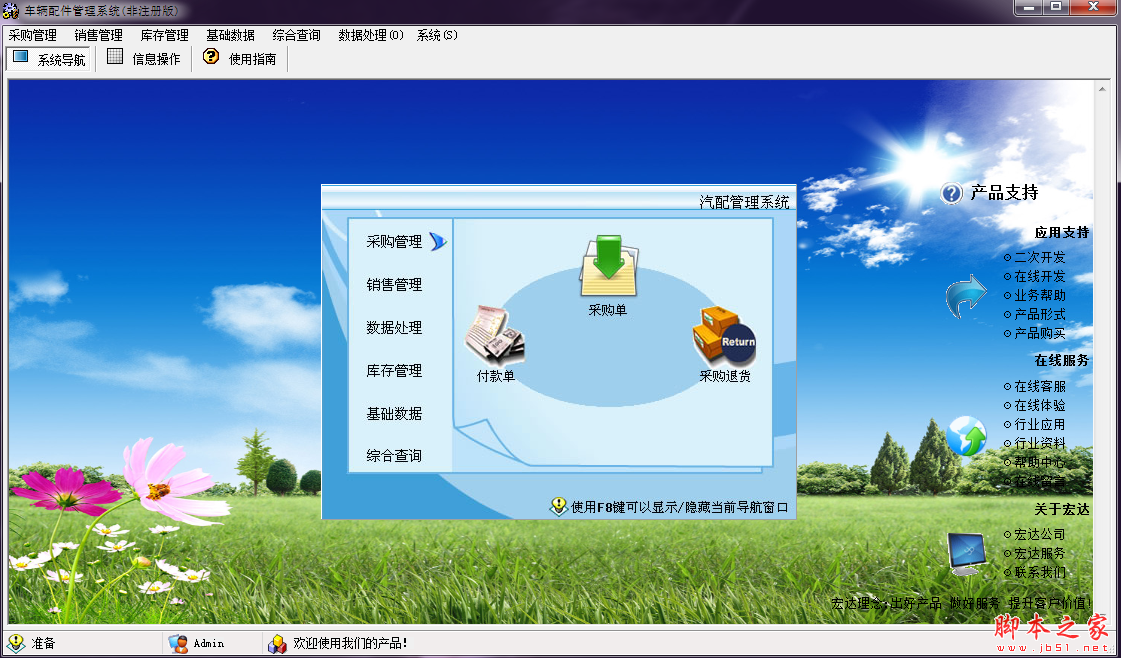The height and width of the screenshot is (659, 1121).
Task: Open the 数据处理 navigation category
Action: click(x=393, y=327)
